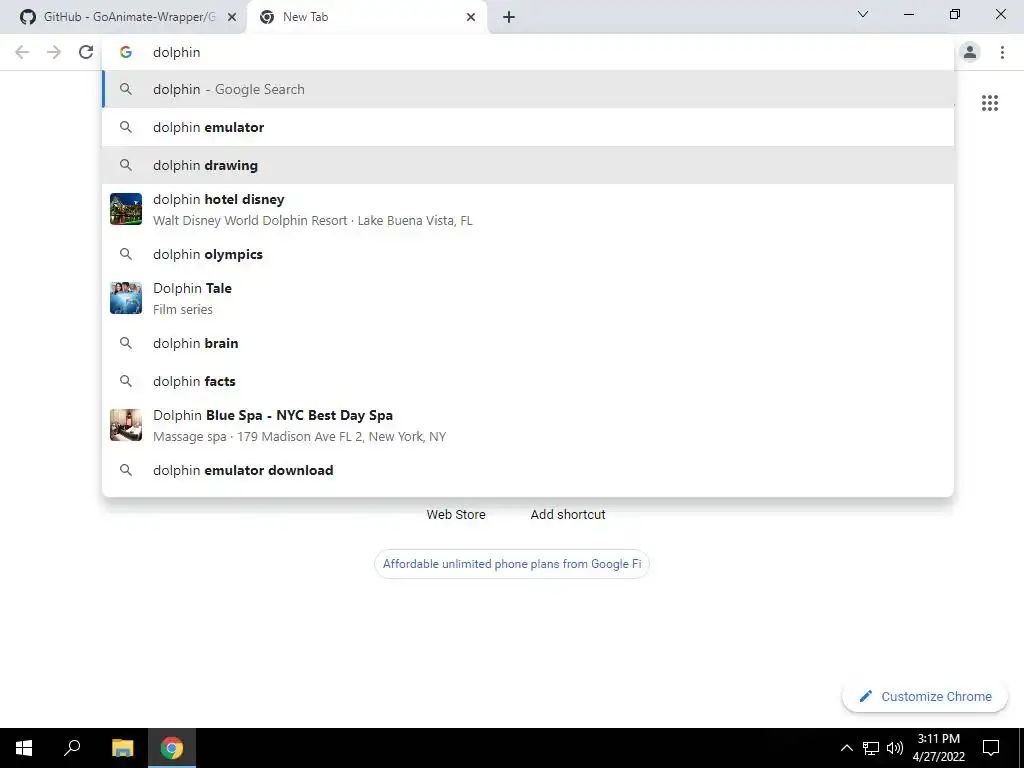Select the dolphin brain suggestion
This screenshot has height=768, width=1024.
[528, 343]
